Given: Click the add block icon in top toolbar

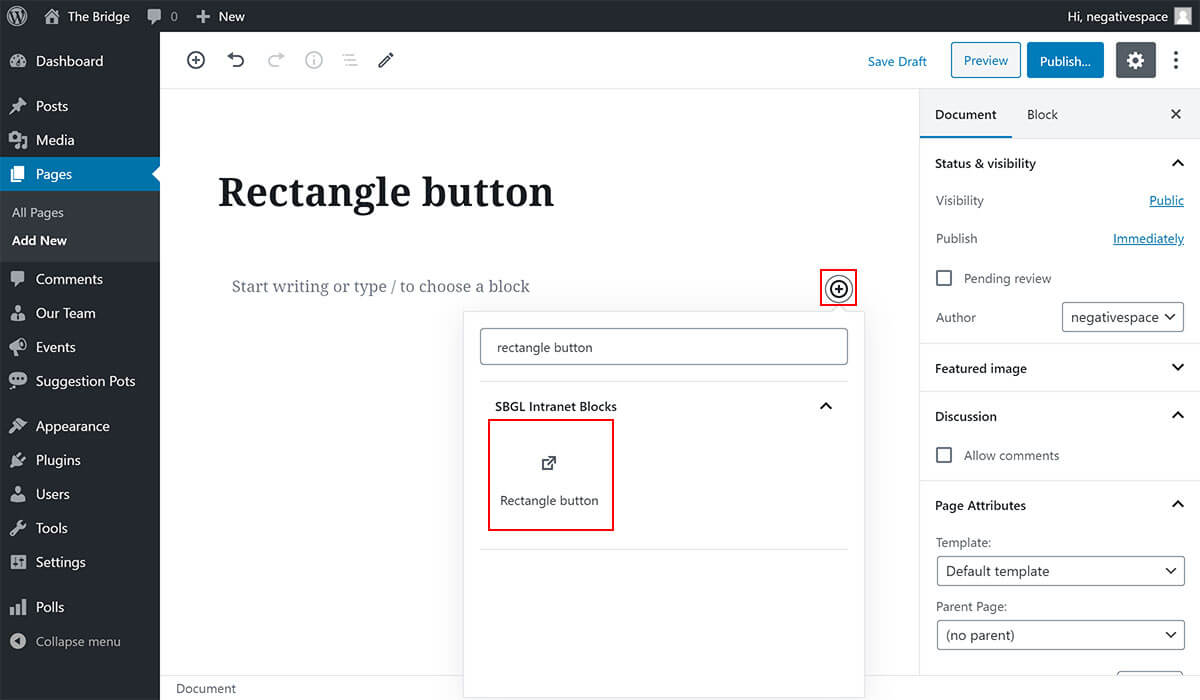Looking at the screenshot, I should 196,60.
